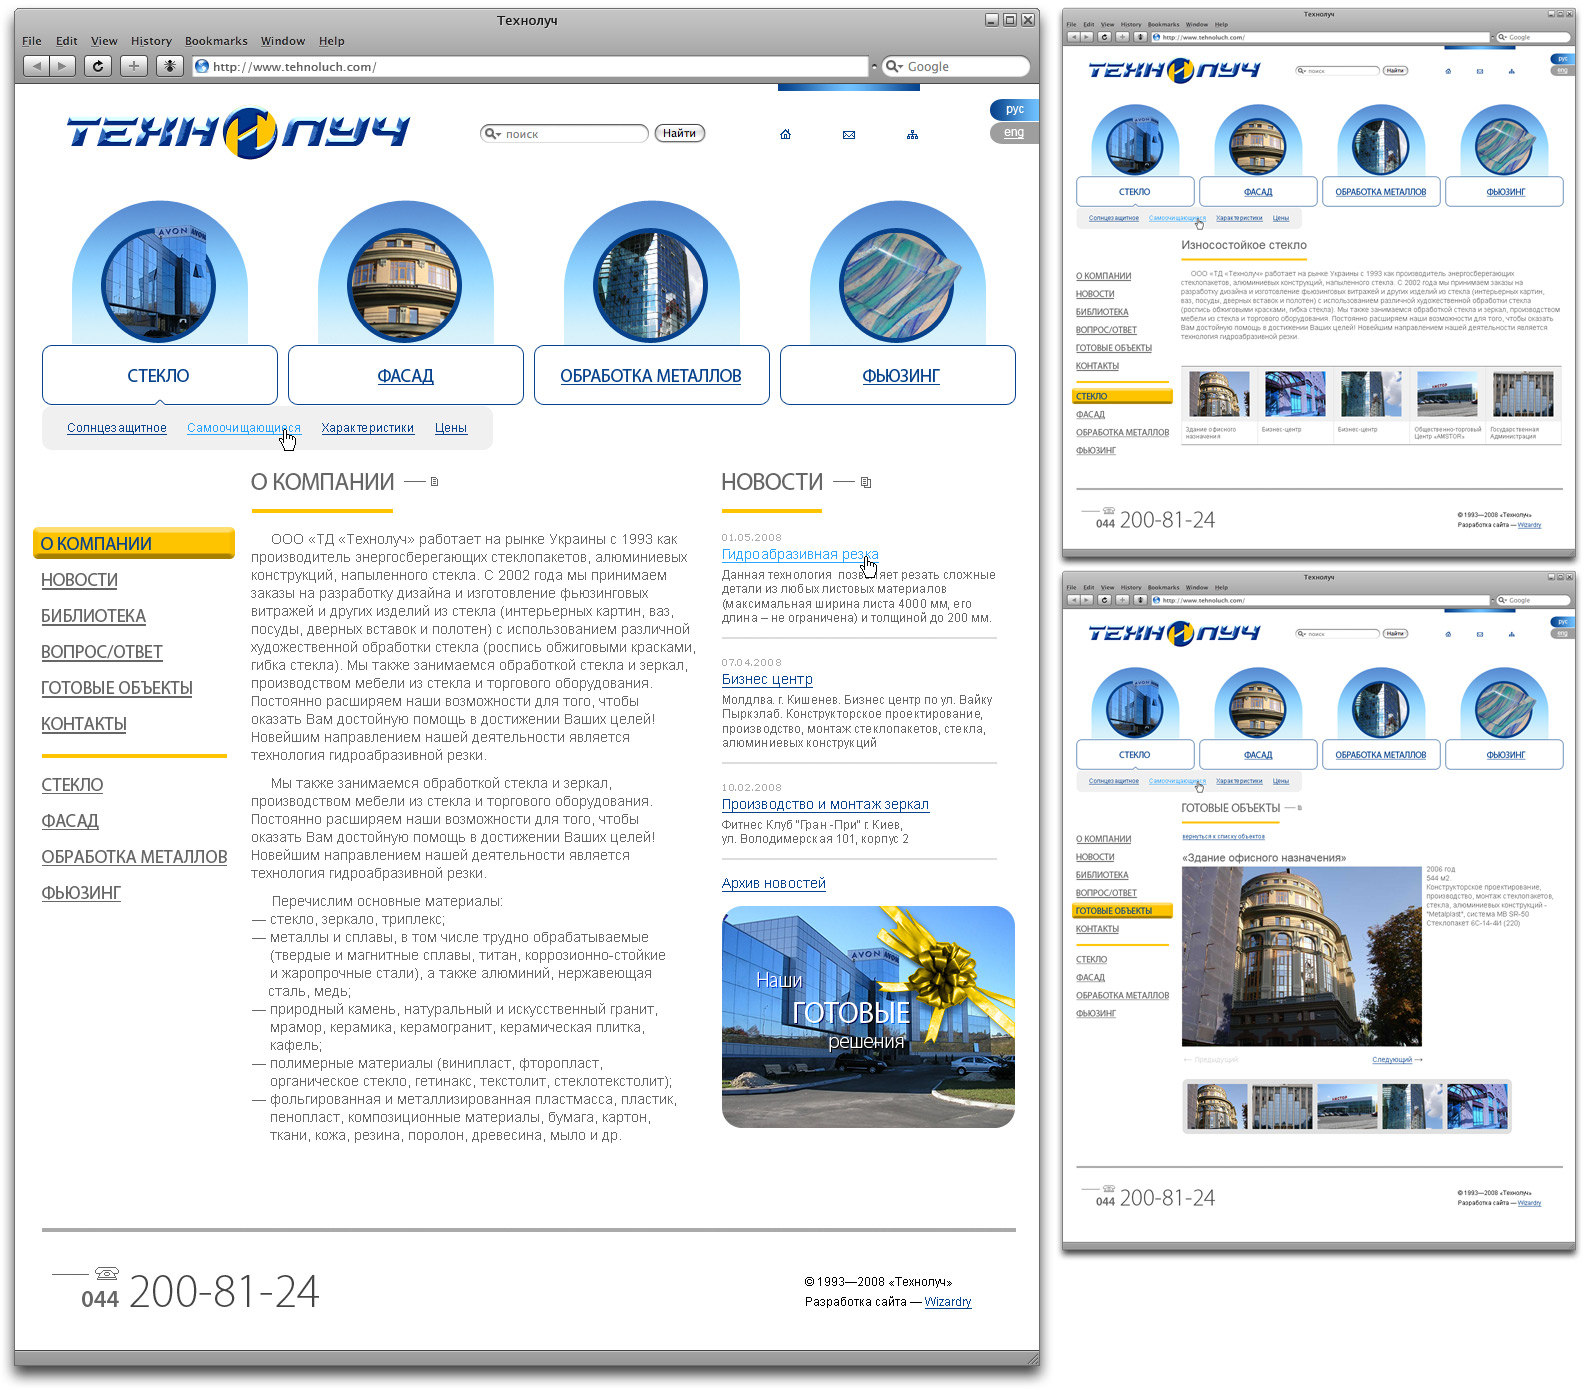Image resolution: width=1593 pixels, height=1390 pixels.
Task: Open the Архив новостей link
Action: tap(773, 883)
